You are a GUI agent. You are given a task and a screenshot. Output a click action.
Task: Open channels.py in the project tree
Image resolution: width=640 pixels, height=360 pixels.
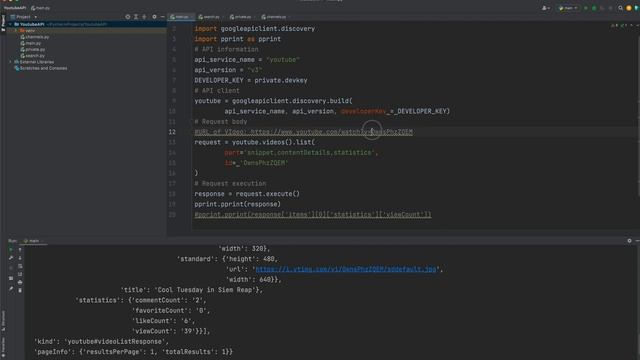click(35, 37)
